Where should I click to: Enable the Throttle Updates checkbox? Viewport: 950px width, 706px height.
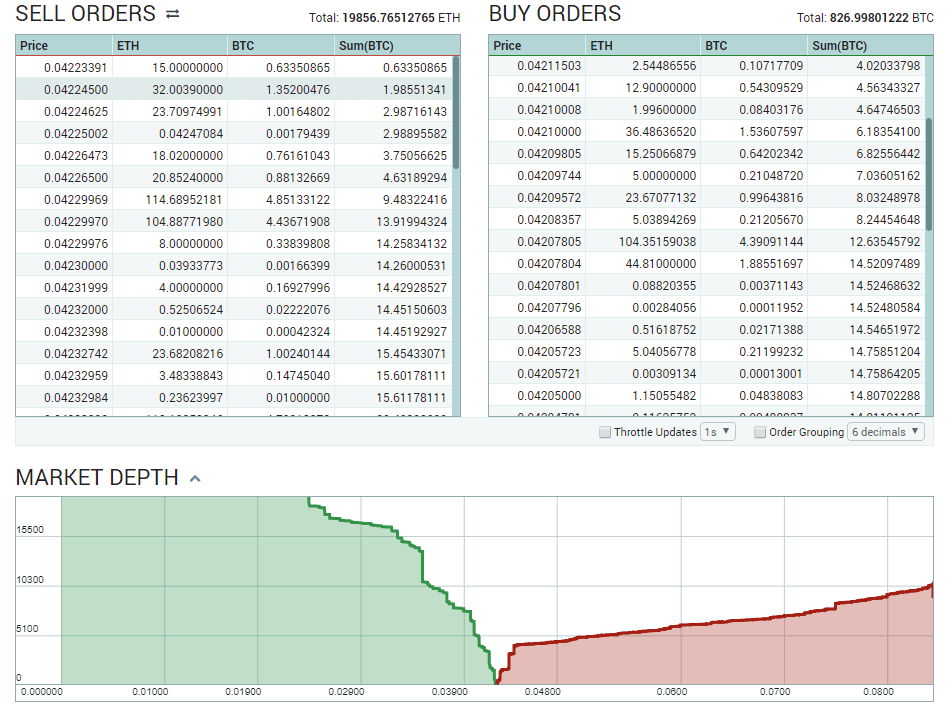(x=605, y=432)
